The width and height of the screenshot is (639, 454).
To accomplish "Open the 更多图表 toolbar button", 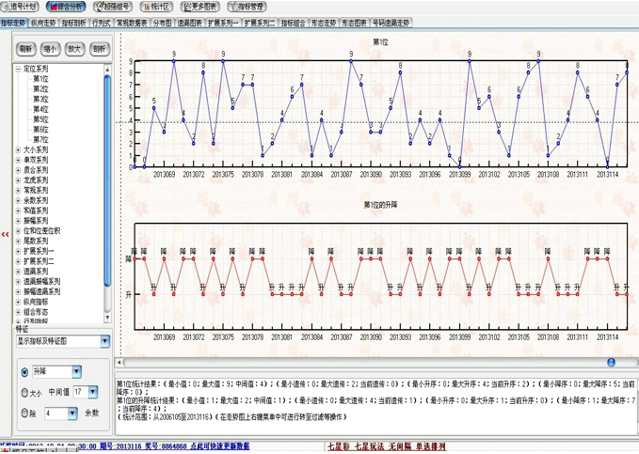I will (x=200, y=7).
